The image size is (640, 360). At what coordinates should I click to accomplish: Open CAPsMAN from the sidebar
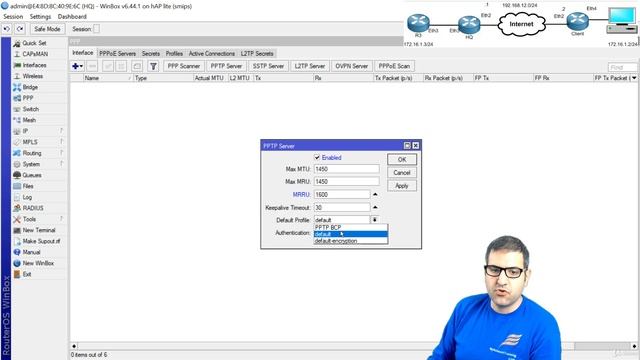click(35, 54)
